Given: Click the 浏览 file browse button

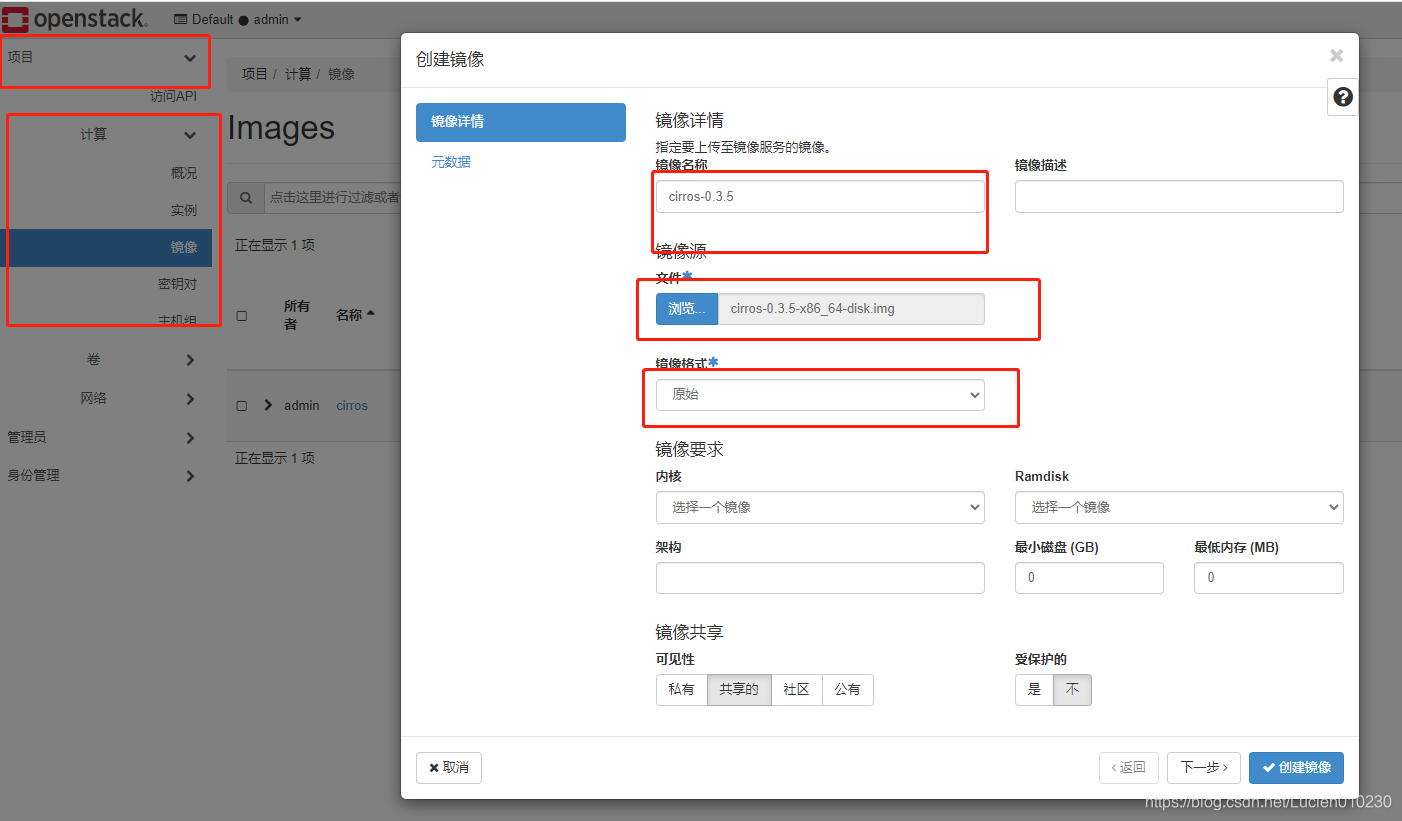Looking at the screenshot, I should (687, 309).
